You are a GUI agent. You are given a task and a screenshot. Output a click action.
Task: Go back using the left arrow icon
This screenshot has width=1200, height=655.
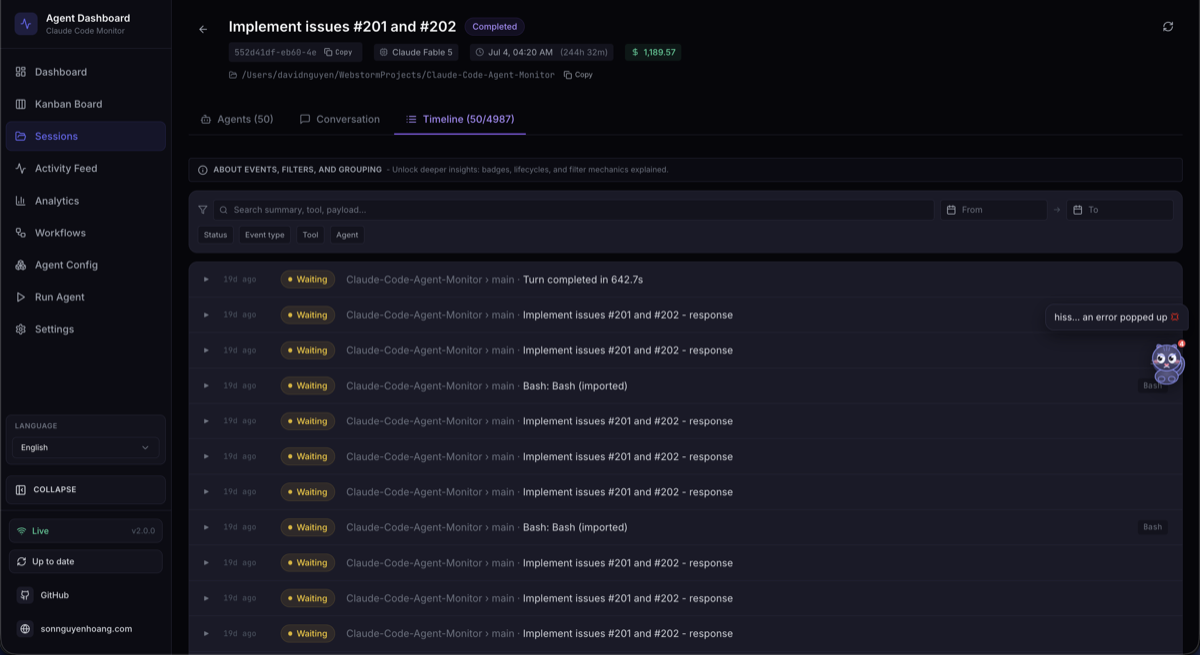(x=203, y=29)
